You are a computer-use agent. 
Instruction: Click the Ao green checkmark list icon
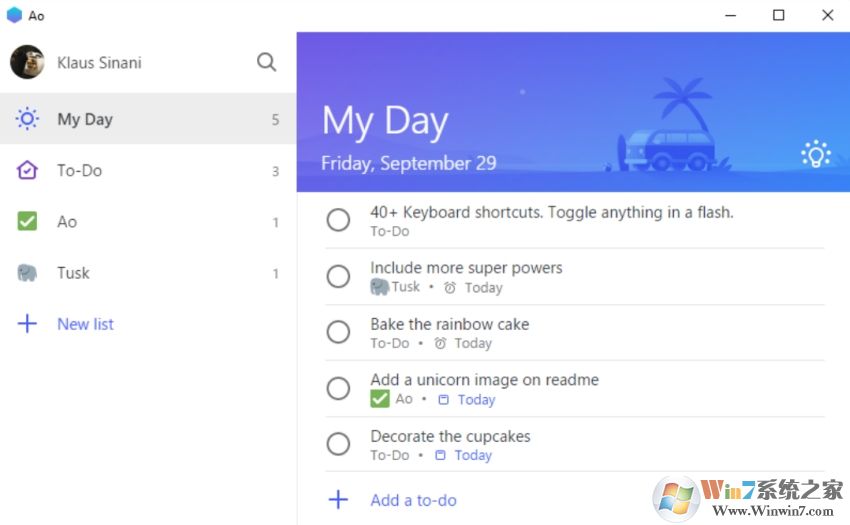pyautogui.click(x=27, y=222)
